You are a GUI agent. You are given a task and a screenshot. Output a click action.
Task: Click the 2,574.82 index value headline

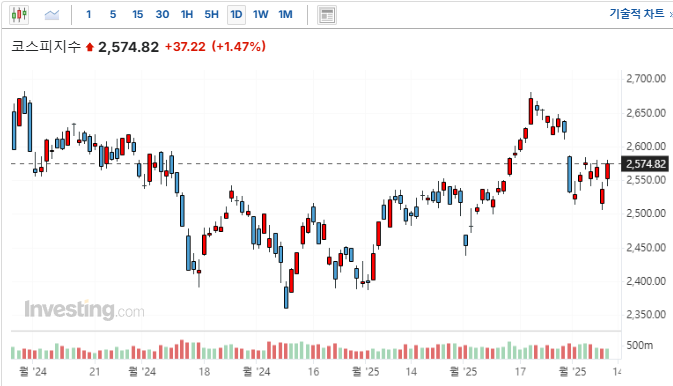point(128,47)
